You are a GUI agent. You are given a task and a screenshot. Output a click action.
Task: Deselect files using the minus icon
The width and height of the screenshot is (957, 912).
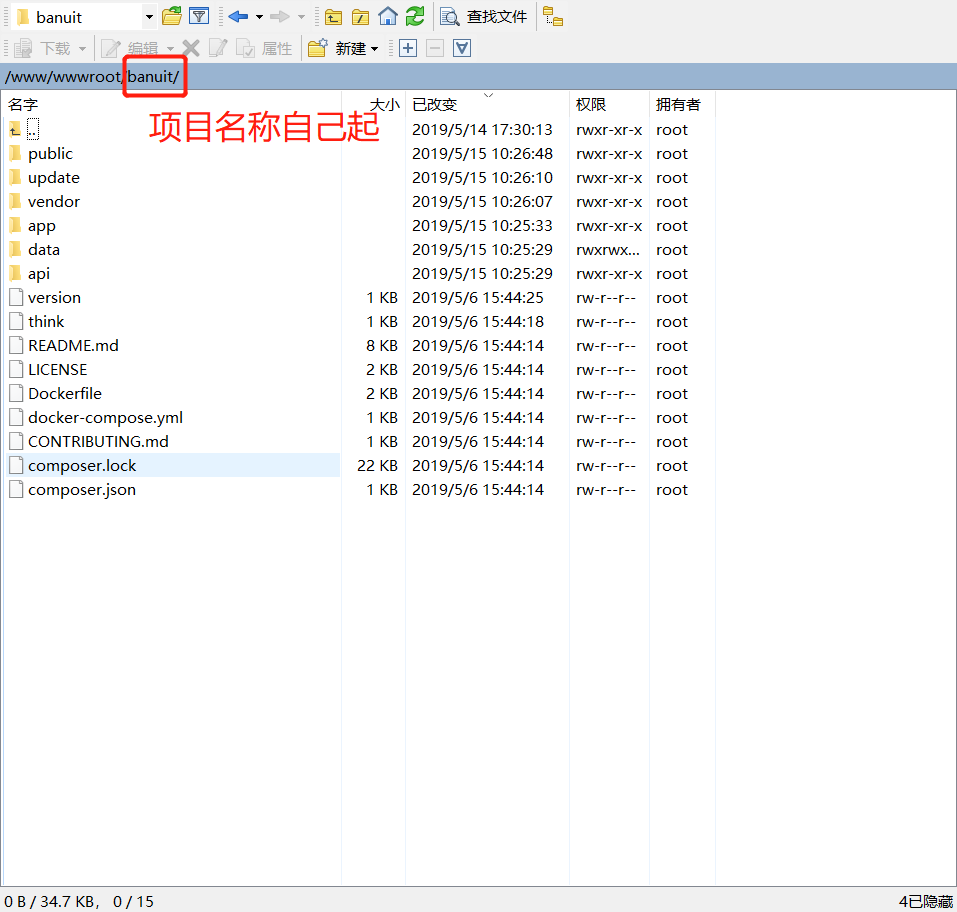[x=435, y=47]
